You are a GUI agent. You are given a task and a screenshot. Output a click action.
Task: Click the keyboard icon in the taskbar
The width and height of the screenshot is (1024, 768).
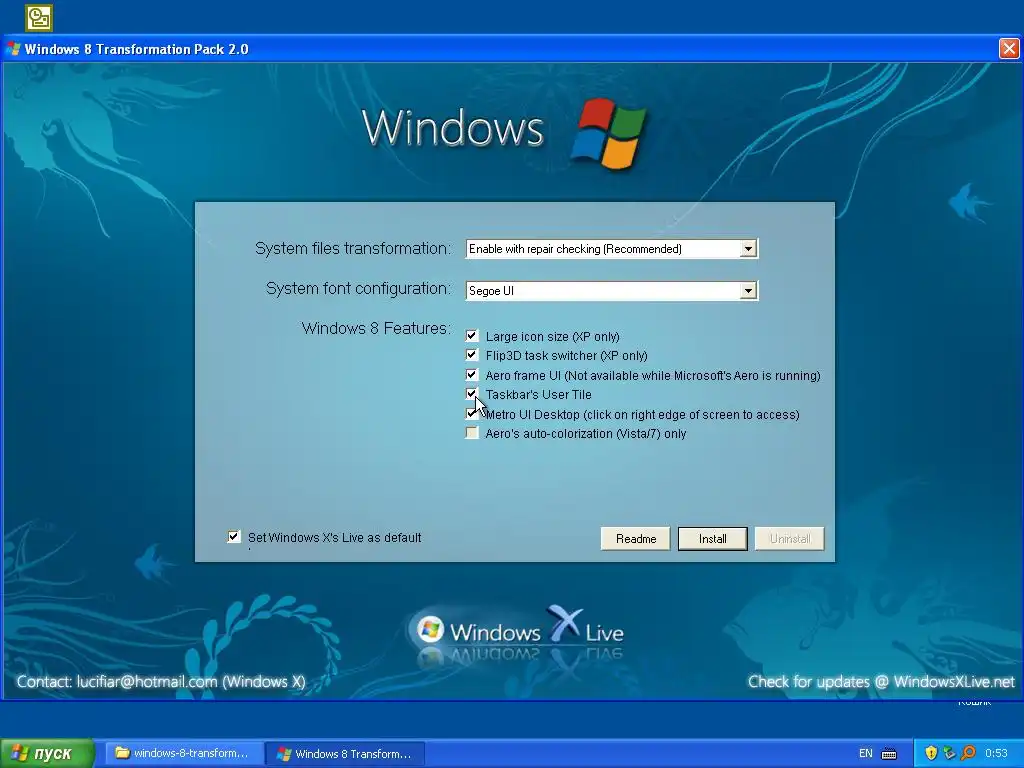click(889, 754)
